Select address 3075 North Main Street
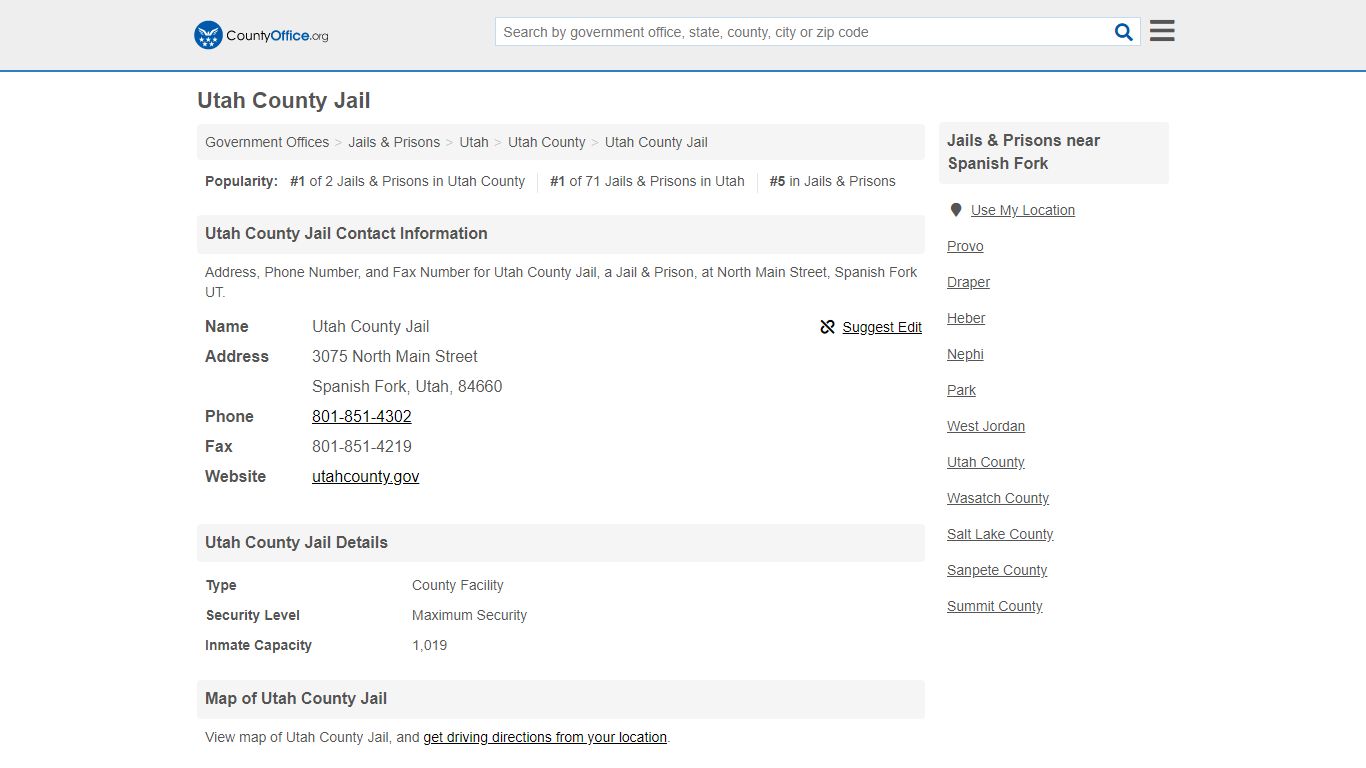This screenshot has width=1366, height=768. [x=395, y=356]
